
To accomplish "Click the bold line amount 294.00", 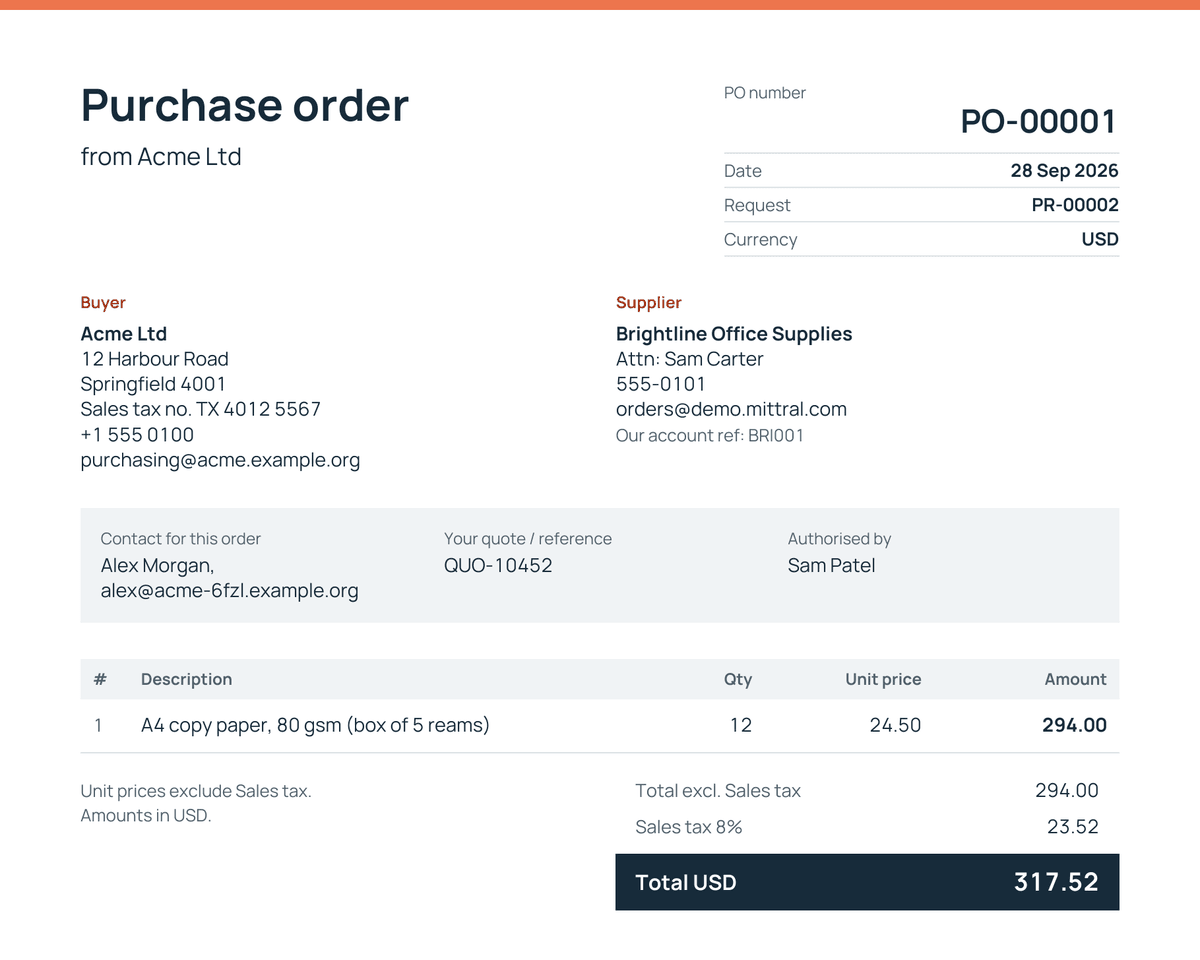I will point(1074,725).
